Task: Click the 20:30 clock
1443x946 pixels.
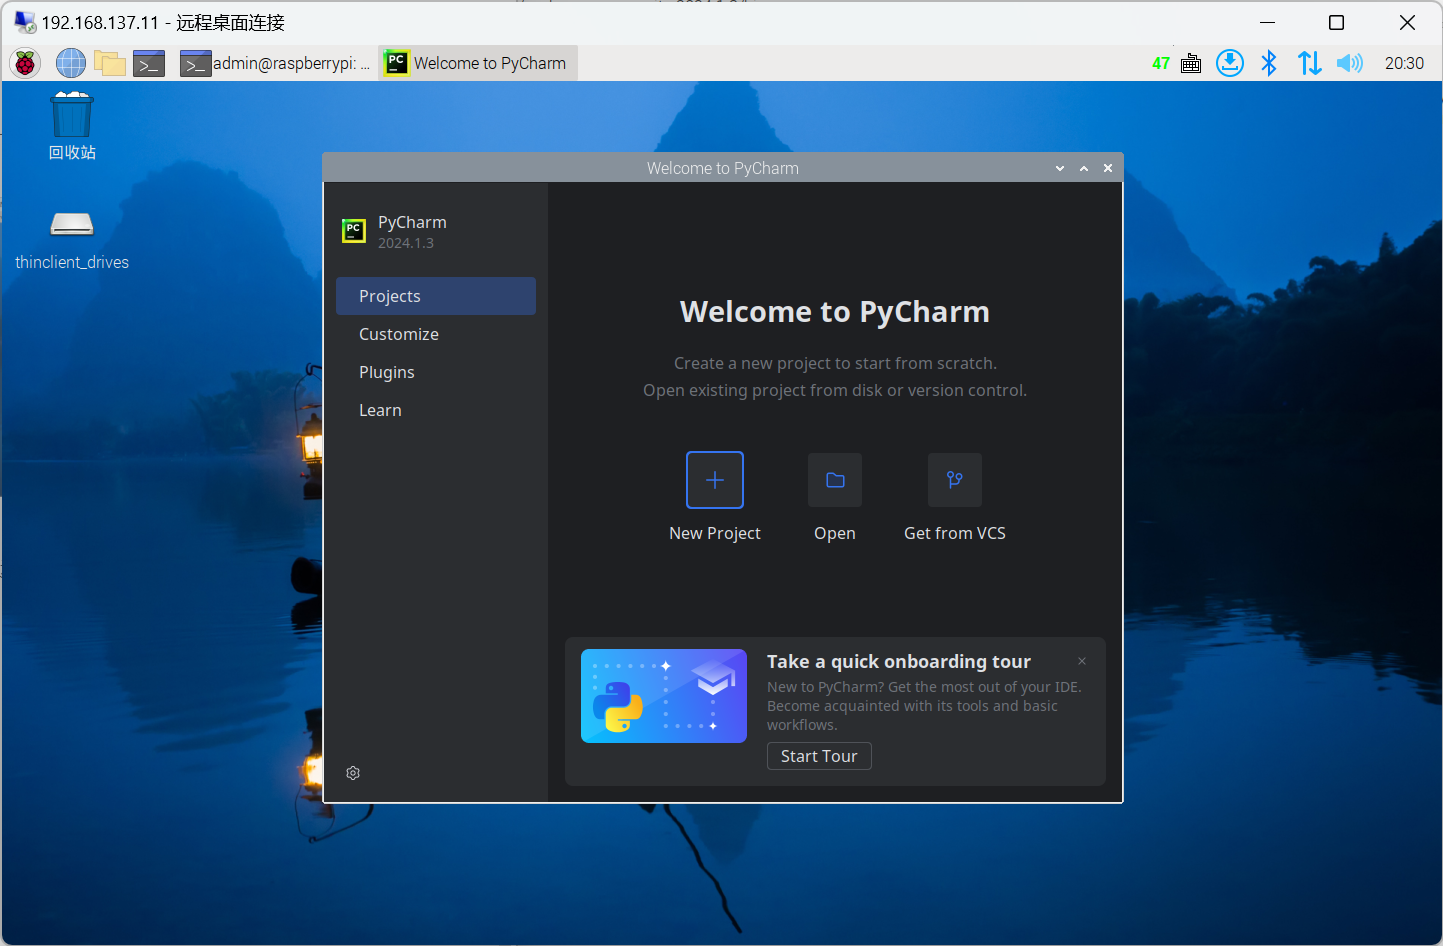Action: coord(1404,63)
